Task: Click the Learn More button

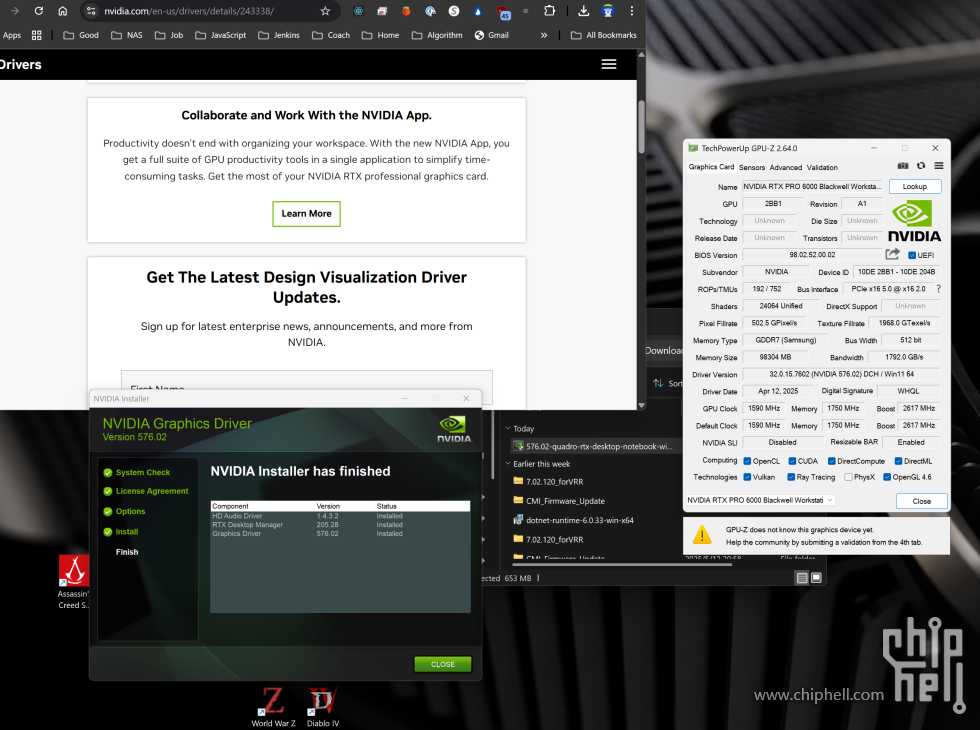Action: pyautogui.click(x=306, y=214)
